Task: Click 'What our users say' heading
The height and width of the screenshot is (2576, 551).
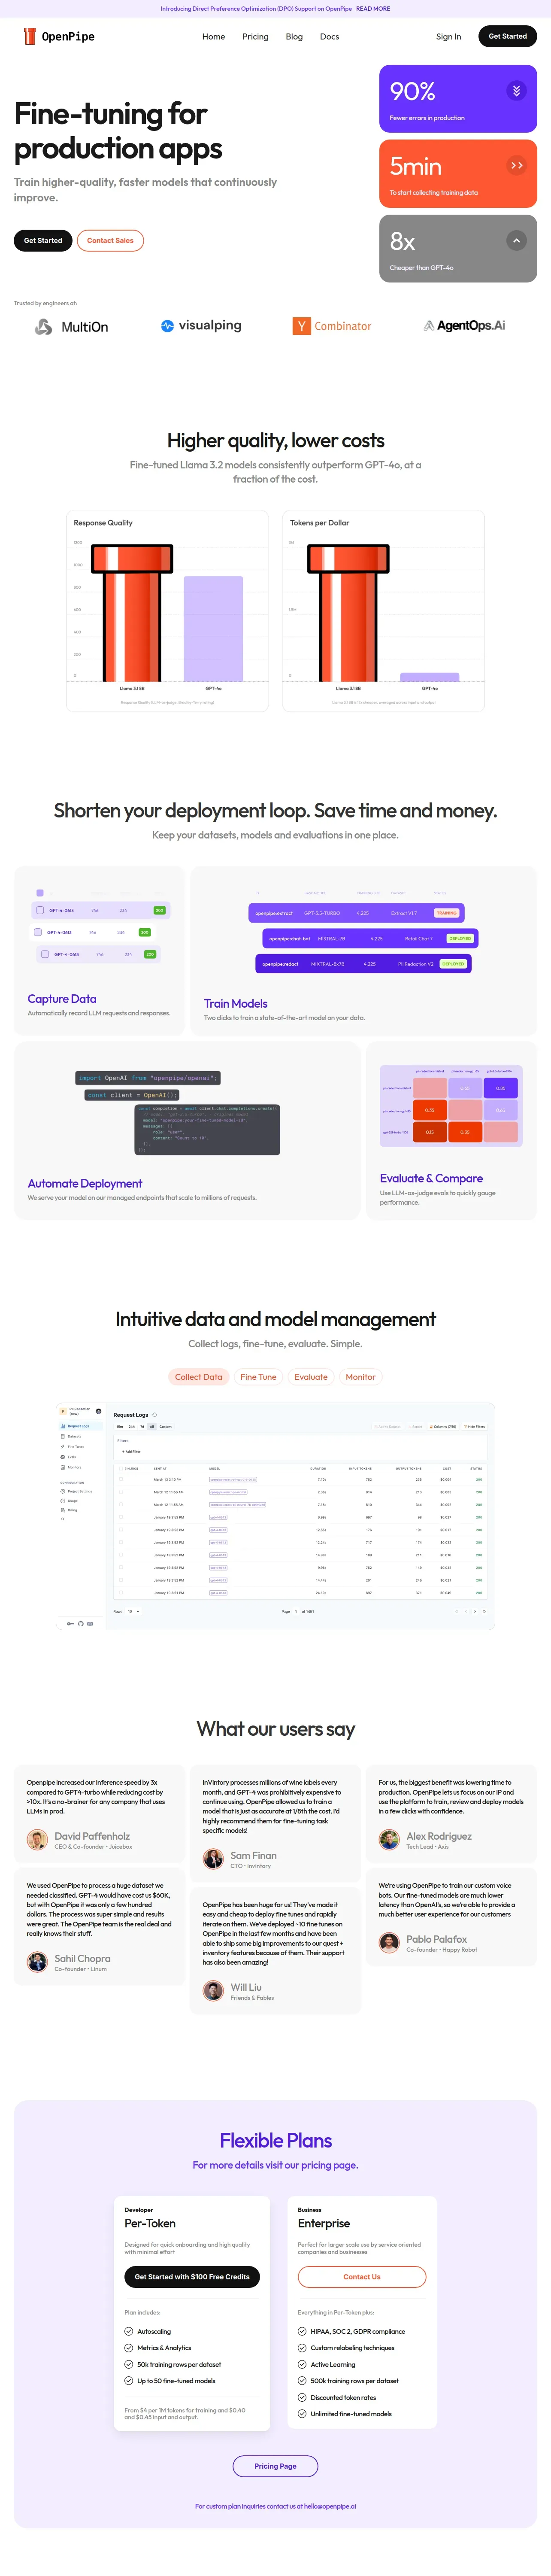Action: pyautogui.click(x=275, y=1729)
